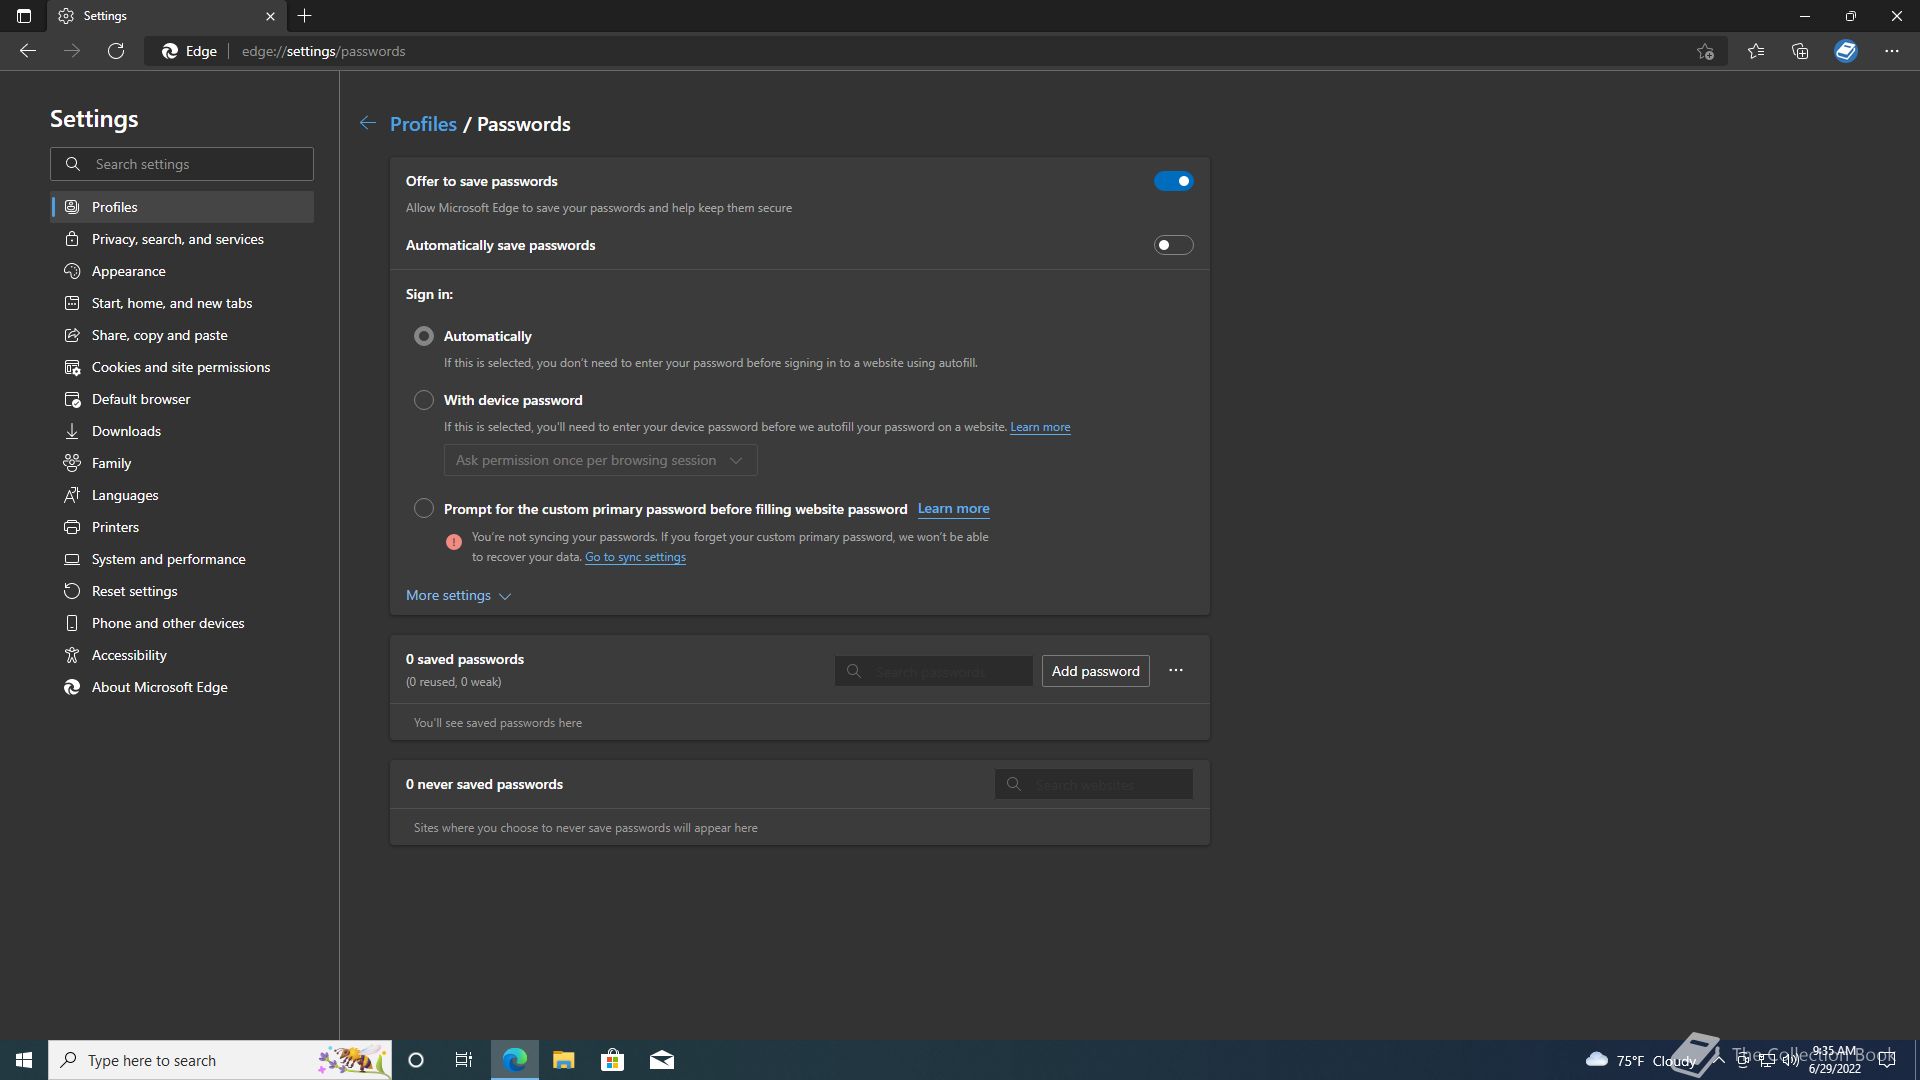
Task: Click the browser back arrow icon
Action: [x=28, y=51]
